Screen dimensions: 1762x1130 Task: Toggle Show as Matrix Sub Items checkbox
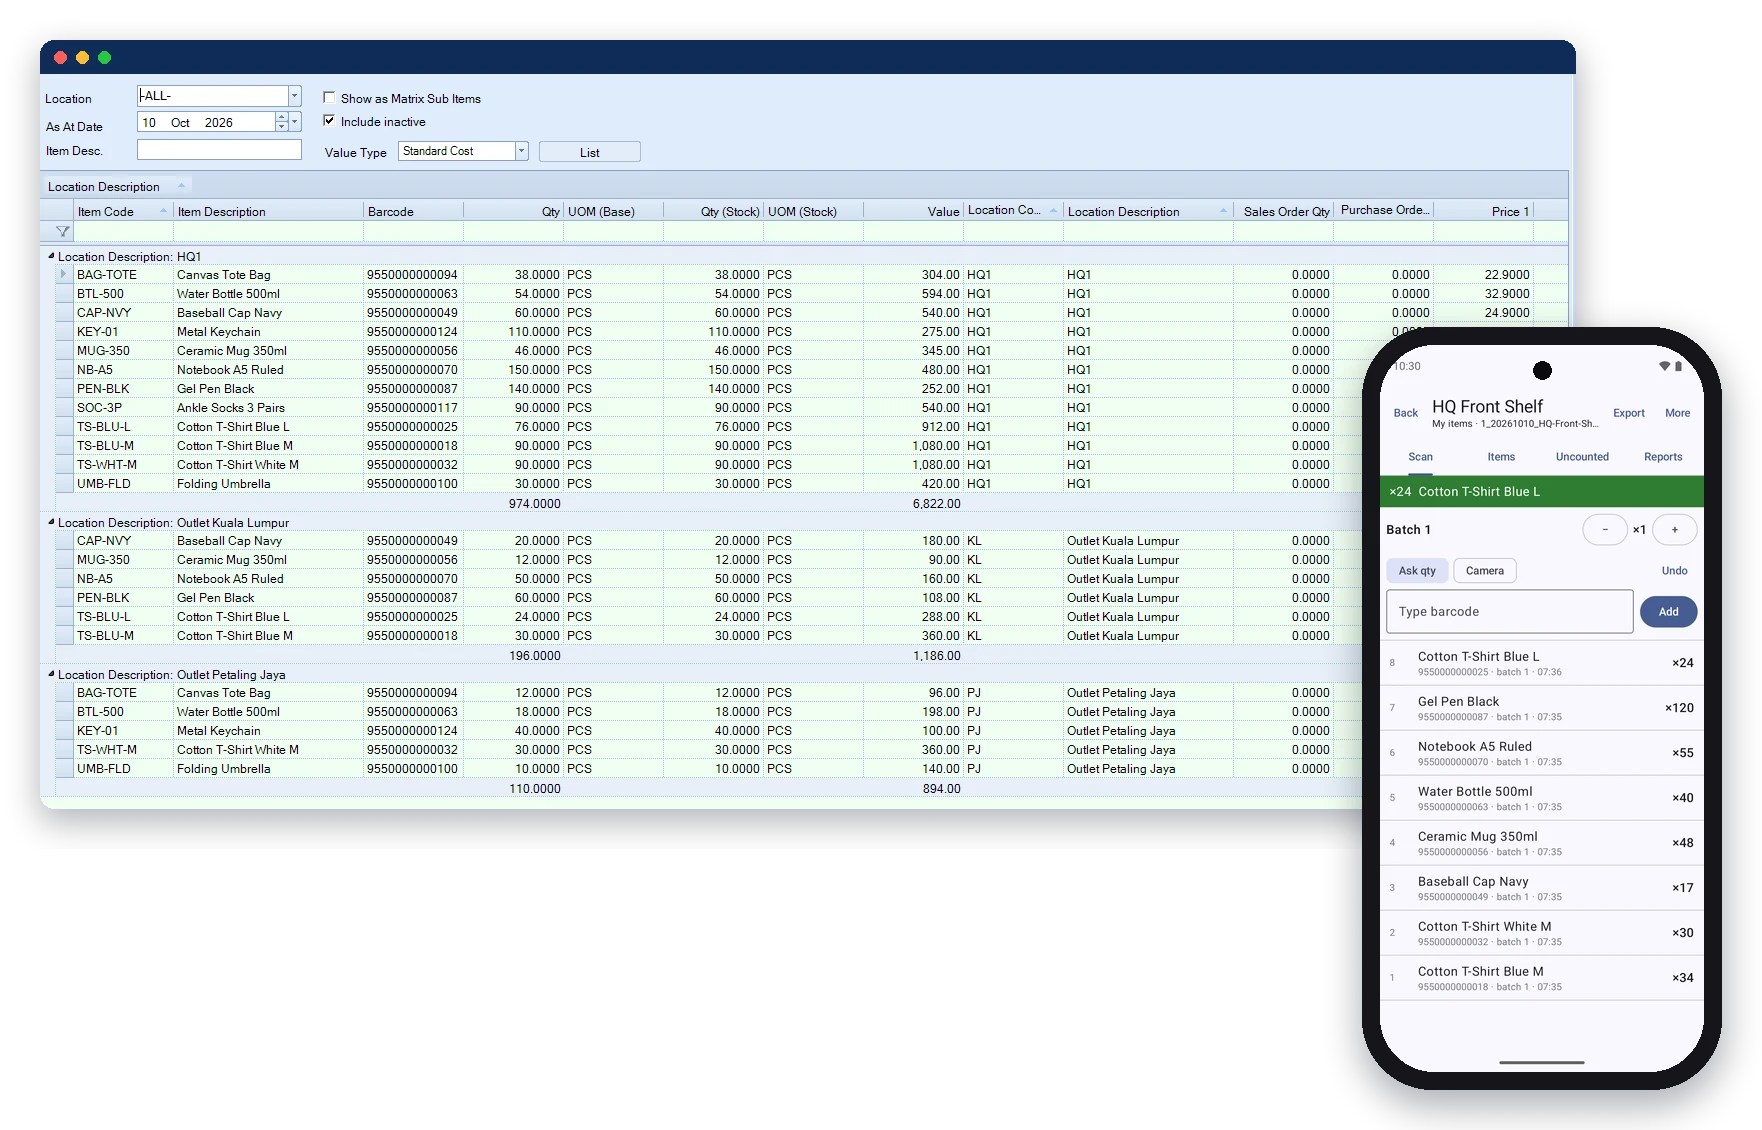point(329,98)
